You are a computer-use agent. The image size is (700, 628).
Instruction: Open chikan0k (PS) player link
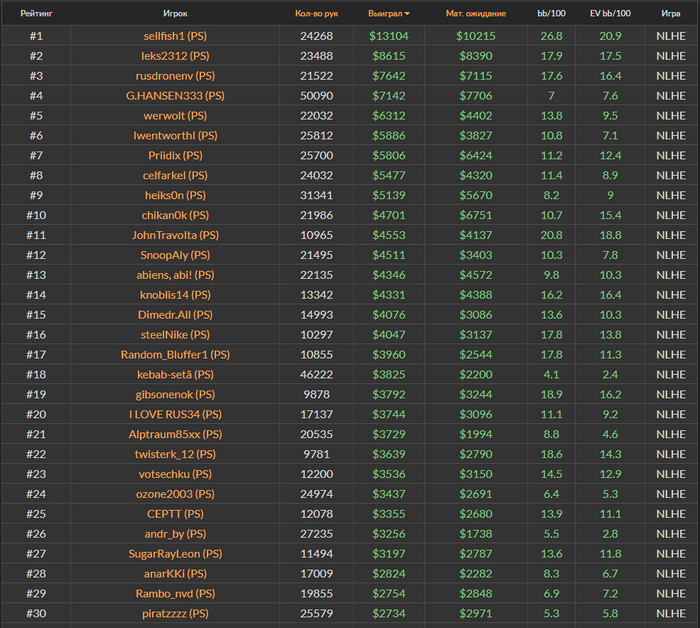(x=175, y=215)
